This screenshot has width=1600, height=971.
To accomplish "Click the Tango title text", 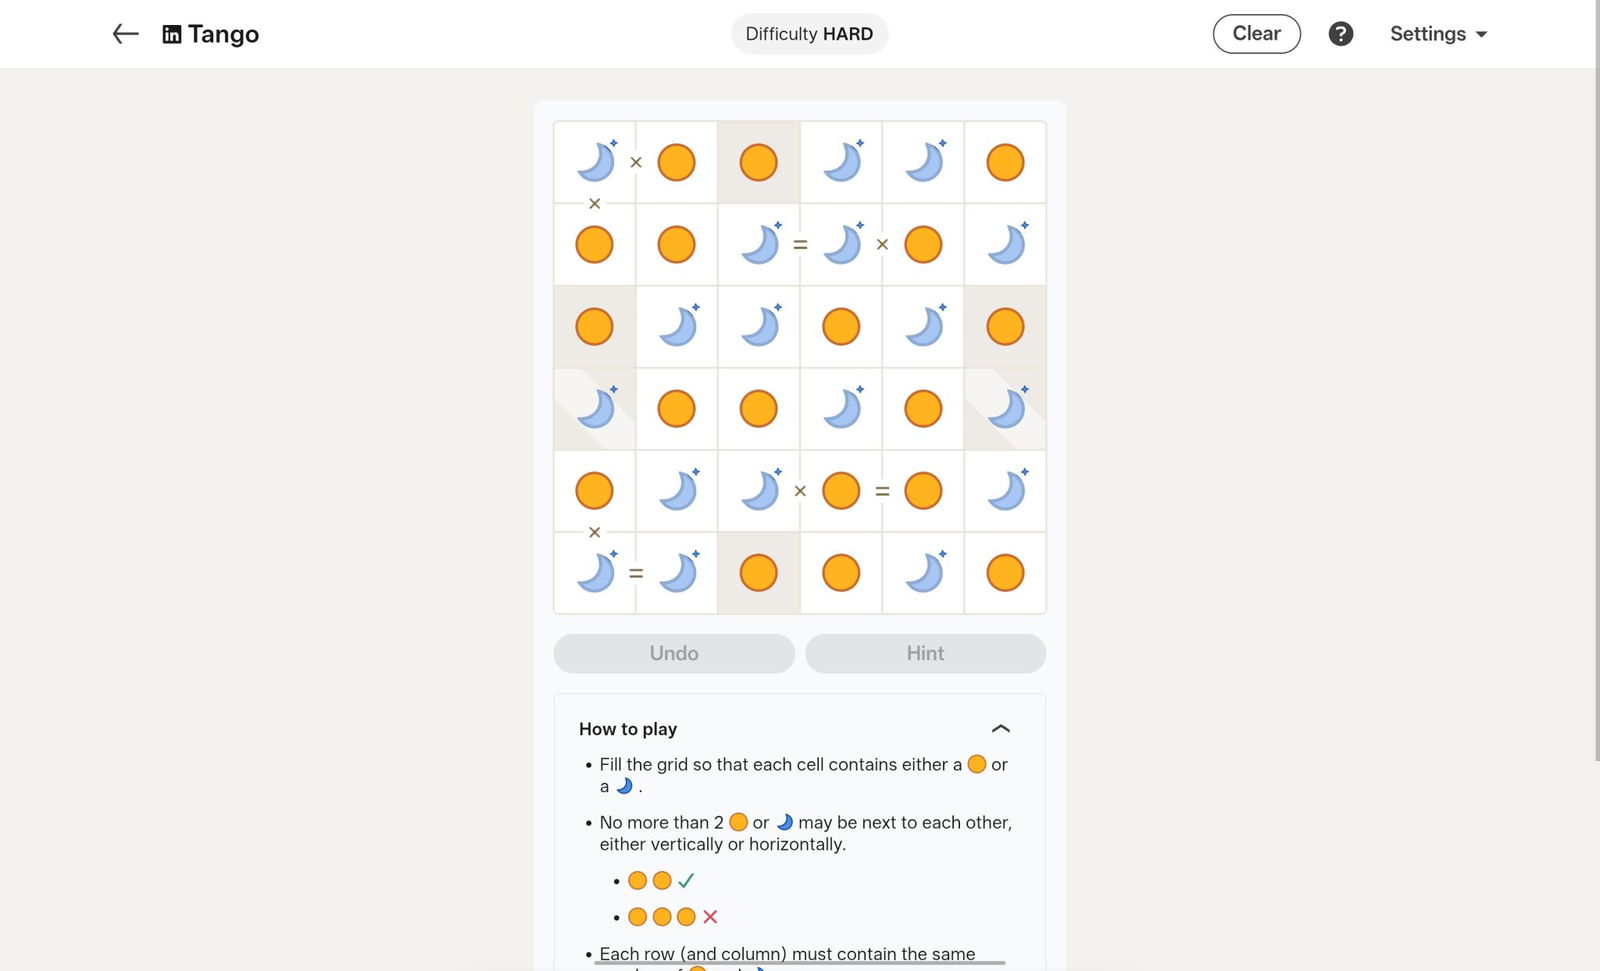I will (x=223, y=35).
